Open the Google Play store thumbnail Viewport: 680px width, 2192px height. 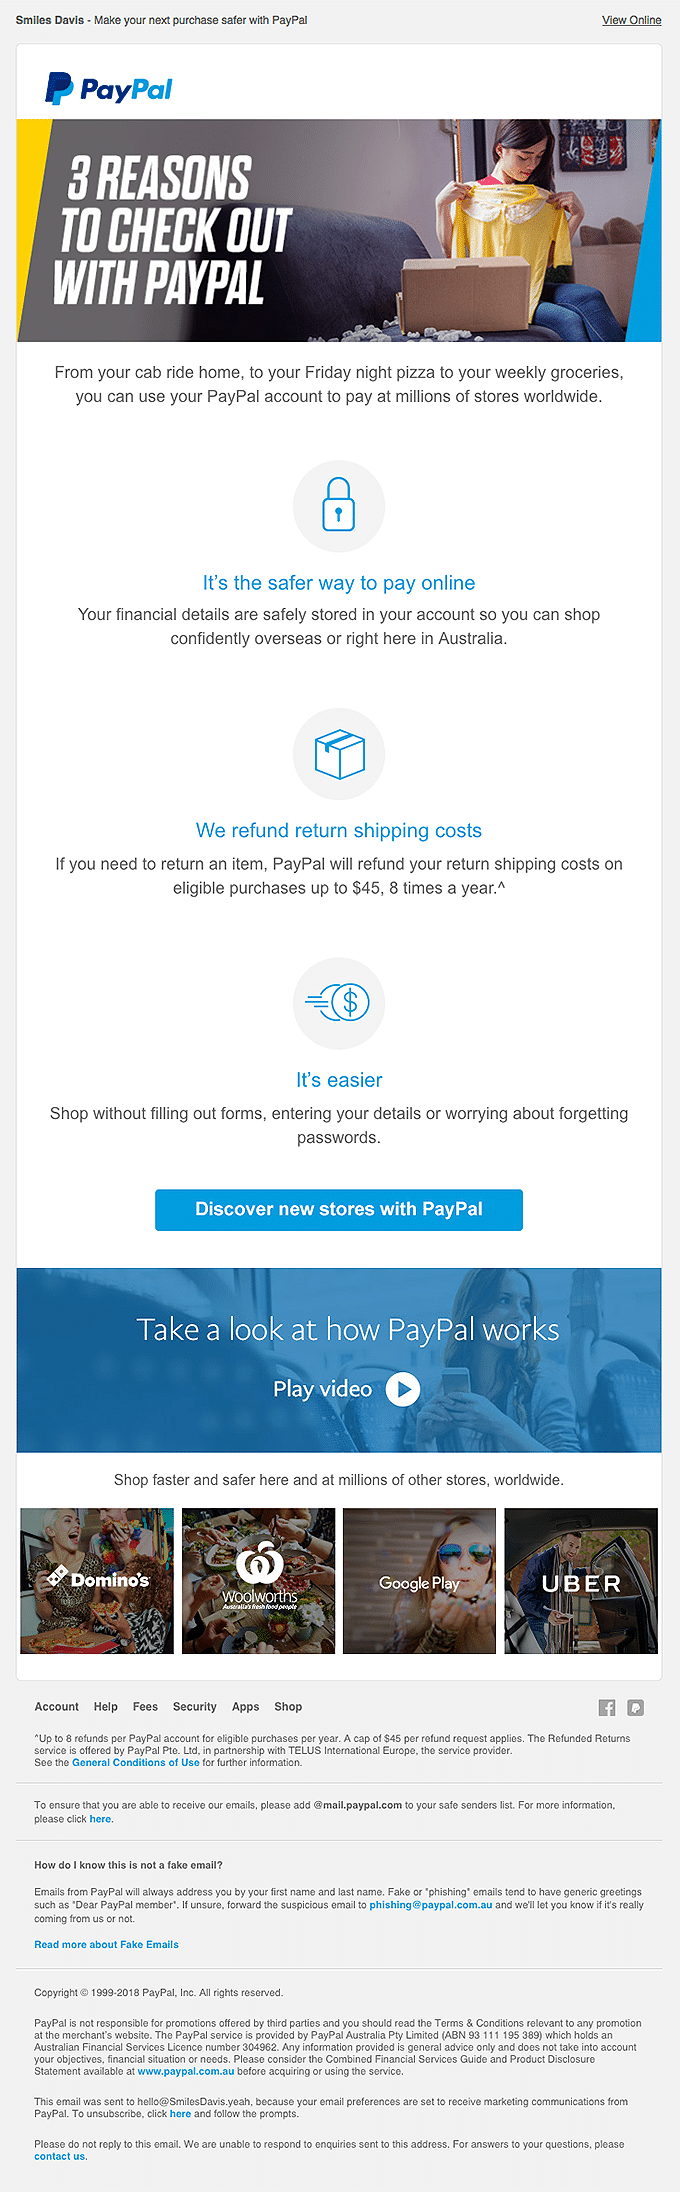419,1580
